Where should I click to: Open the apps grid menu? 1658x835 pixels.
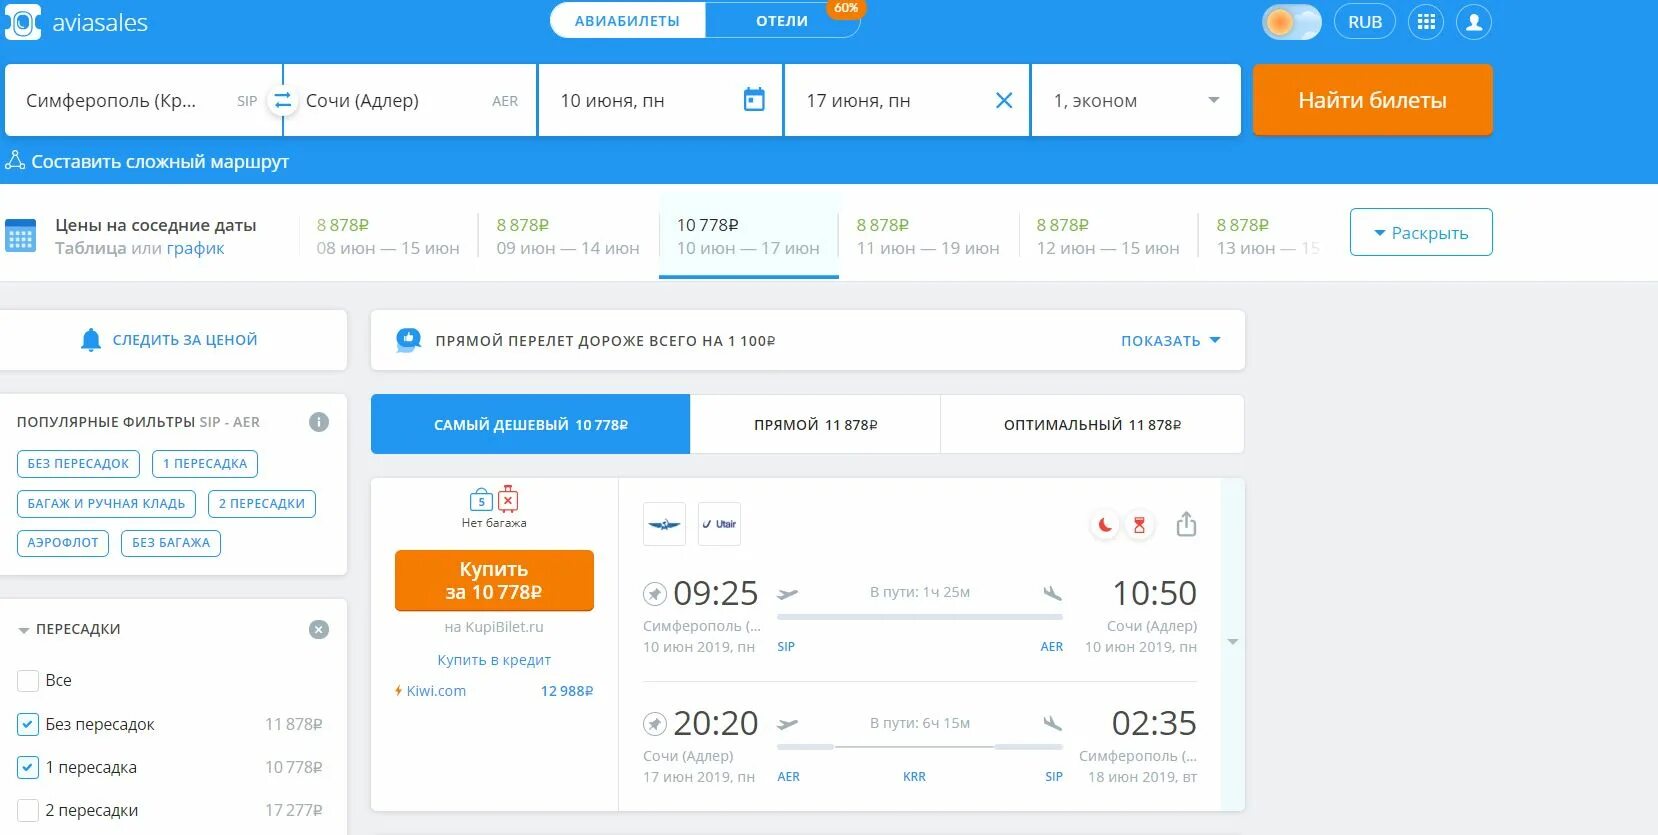pyautogui.click(x=1426, y=22)
